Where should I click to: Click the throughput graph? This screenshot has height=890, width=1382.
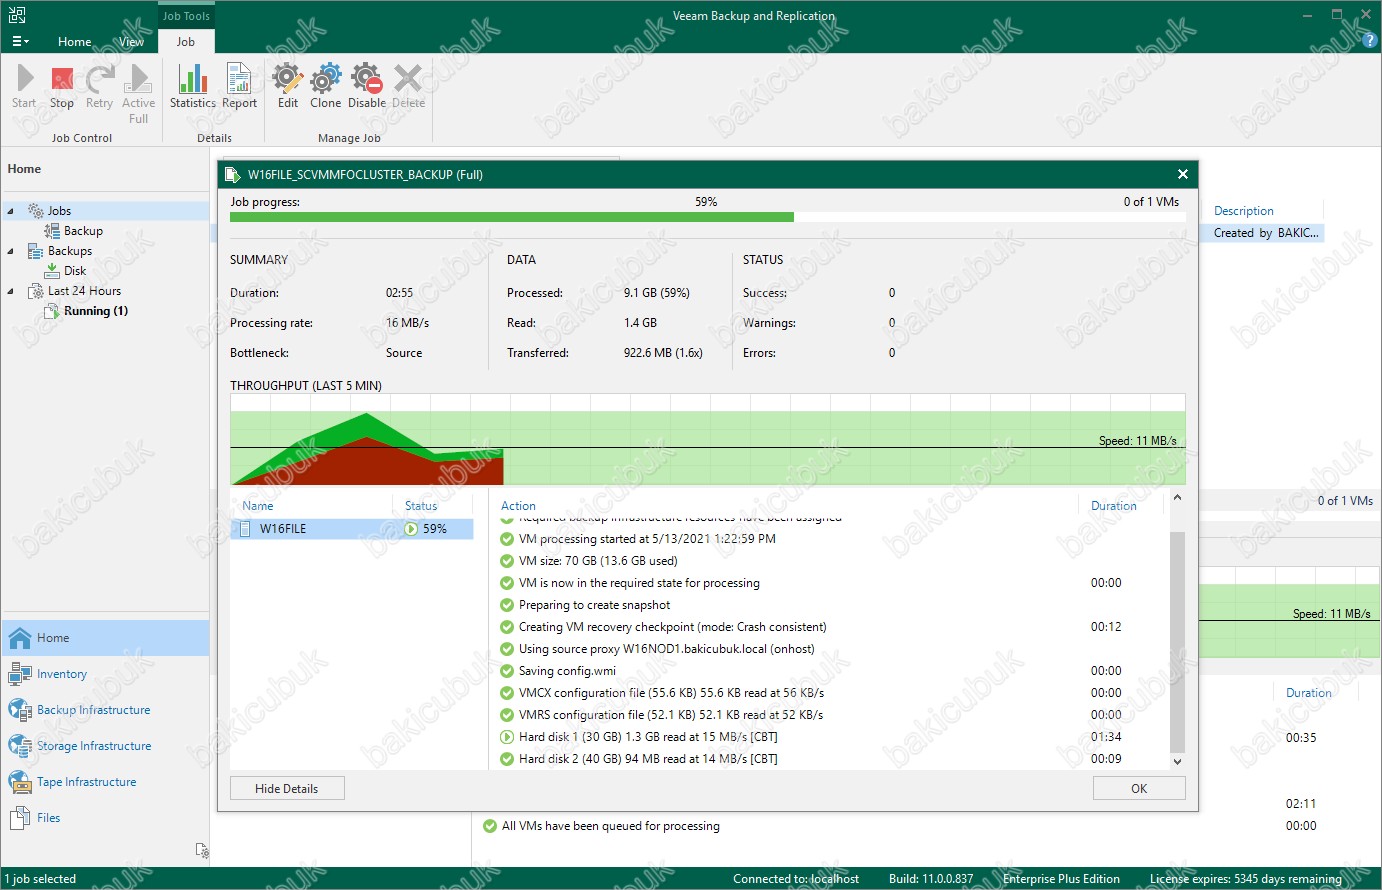(x=707, y=440)
